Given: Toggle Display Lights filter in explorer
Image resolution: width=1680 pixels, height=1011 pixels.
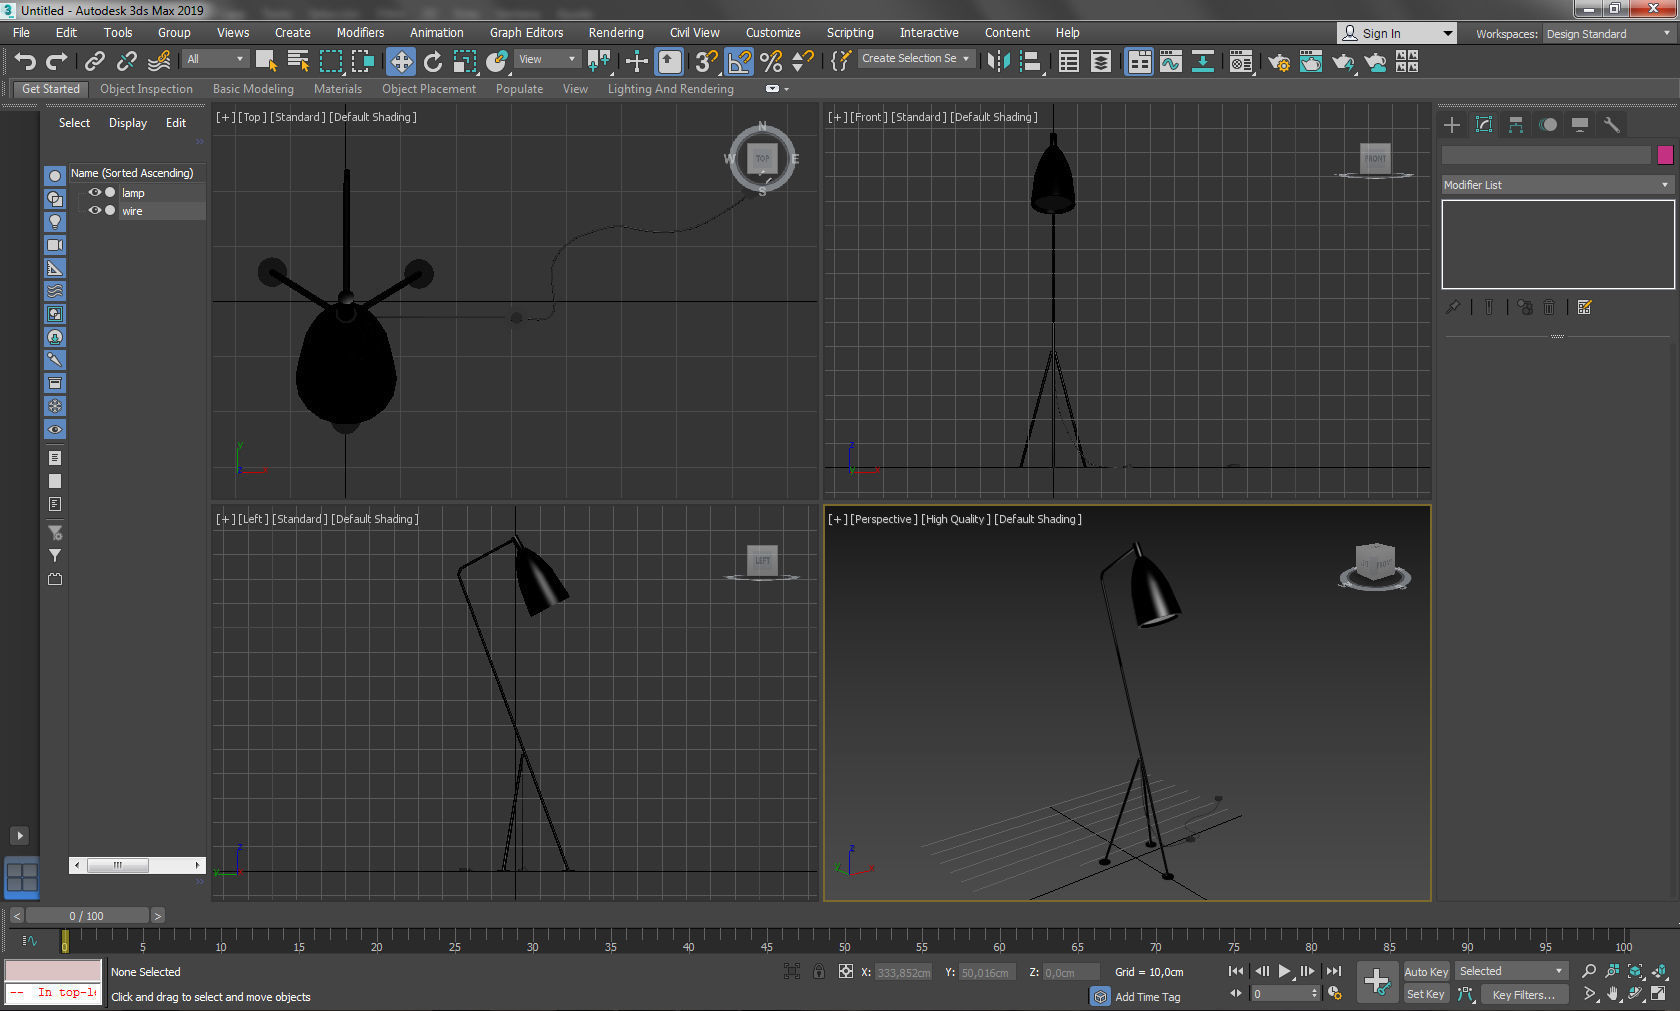Looking at the screenshot, I should tap(55, 222).
